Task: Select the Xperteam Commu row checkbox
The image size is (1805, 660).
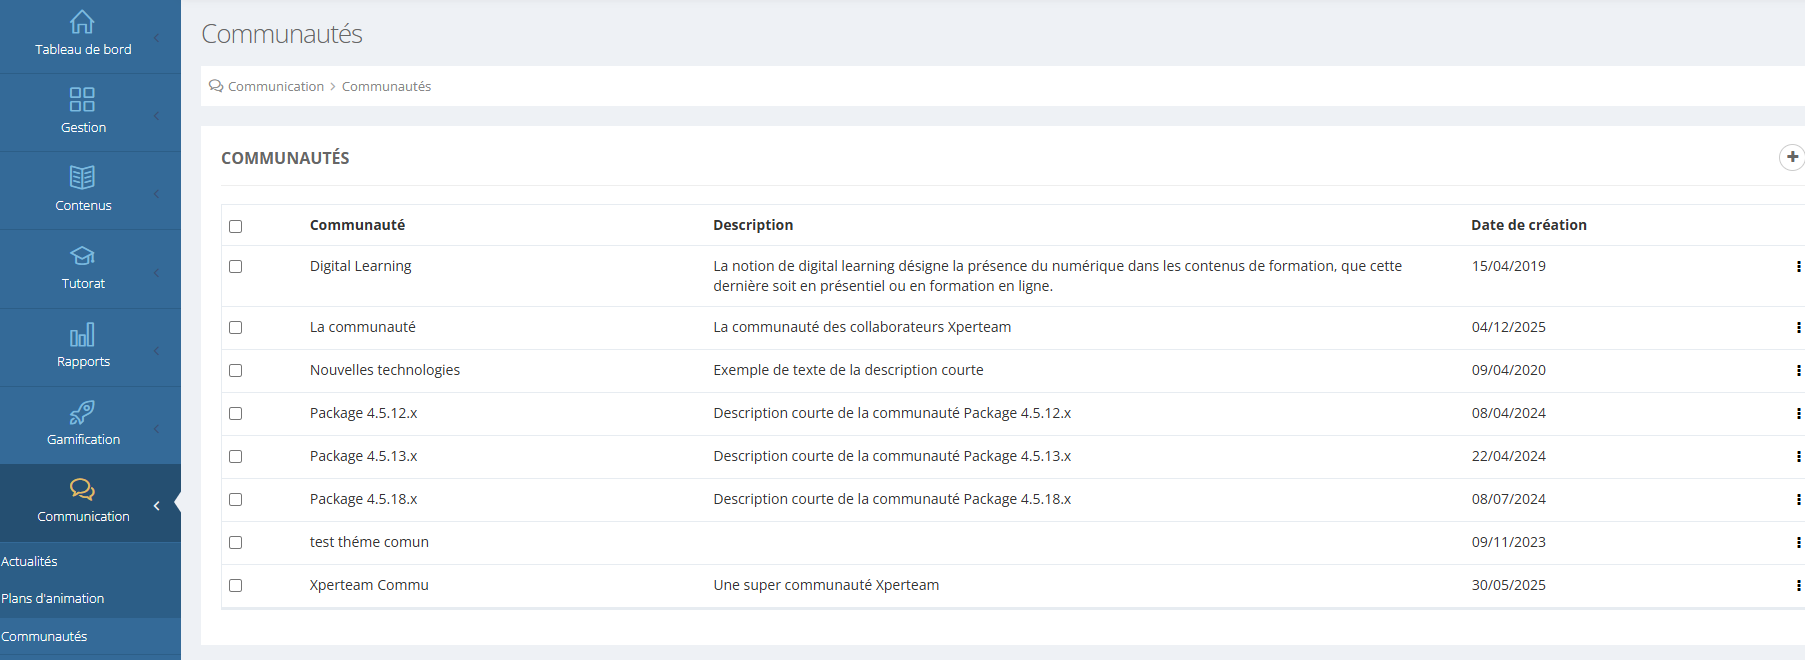Action: [236, 586]
